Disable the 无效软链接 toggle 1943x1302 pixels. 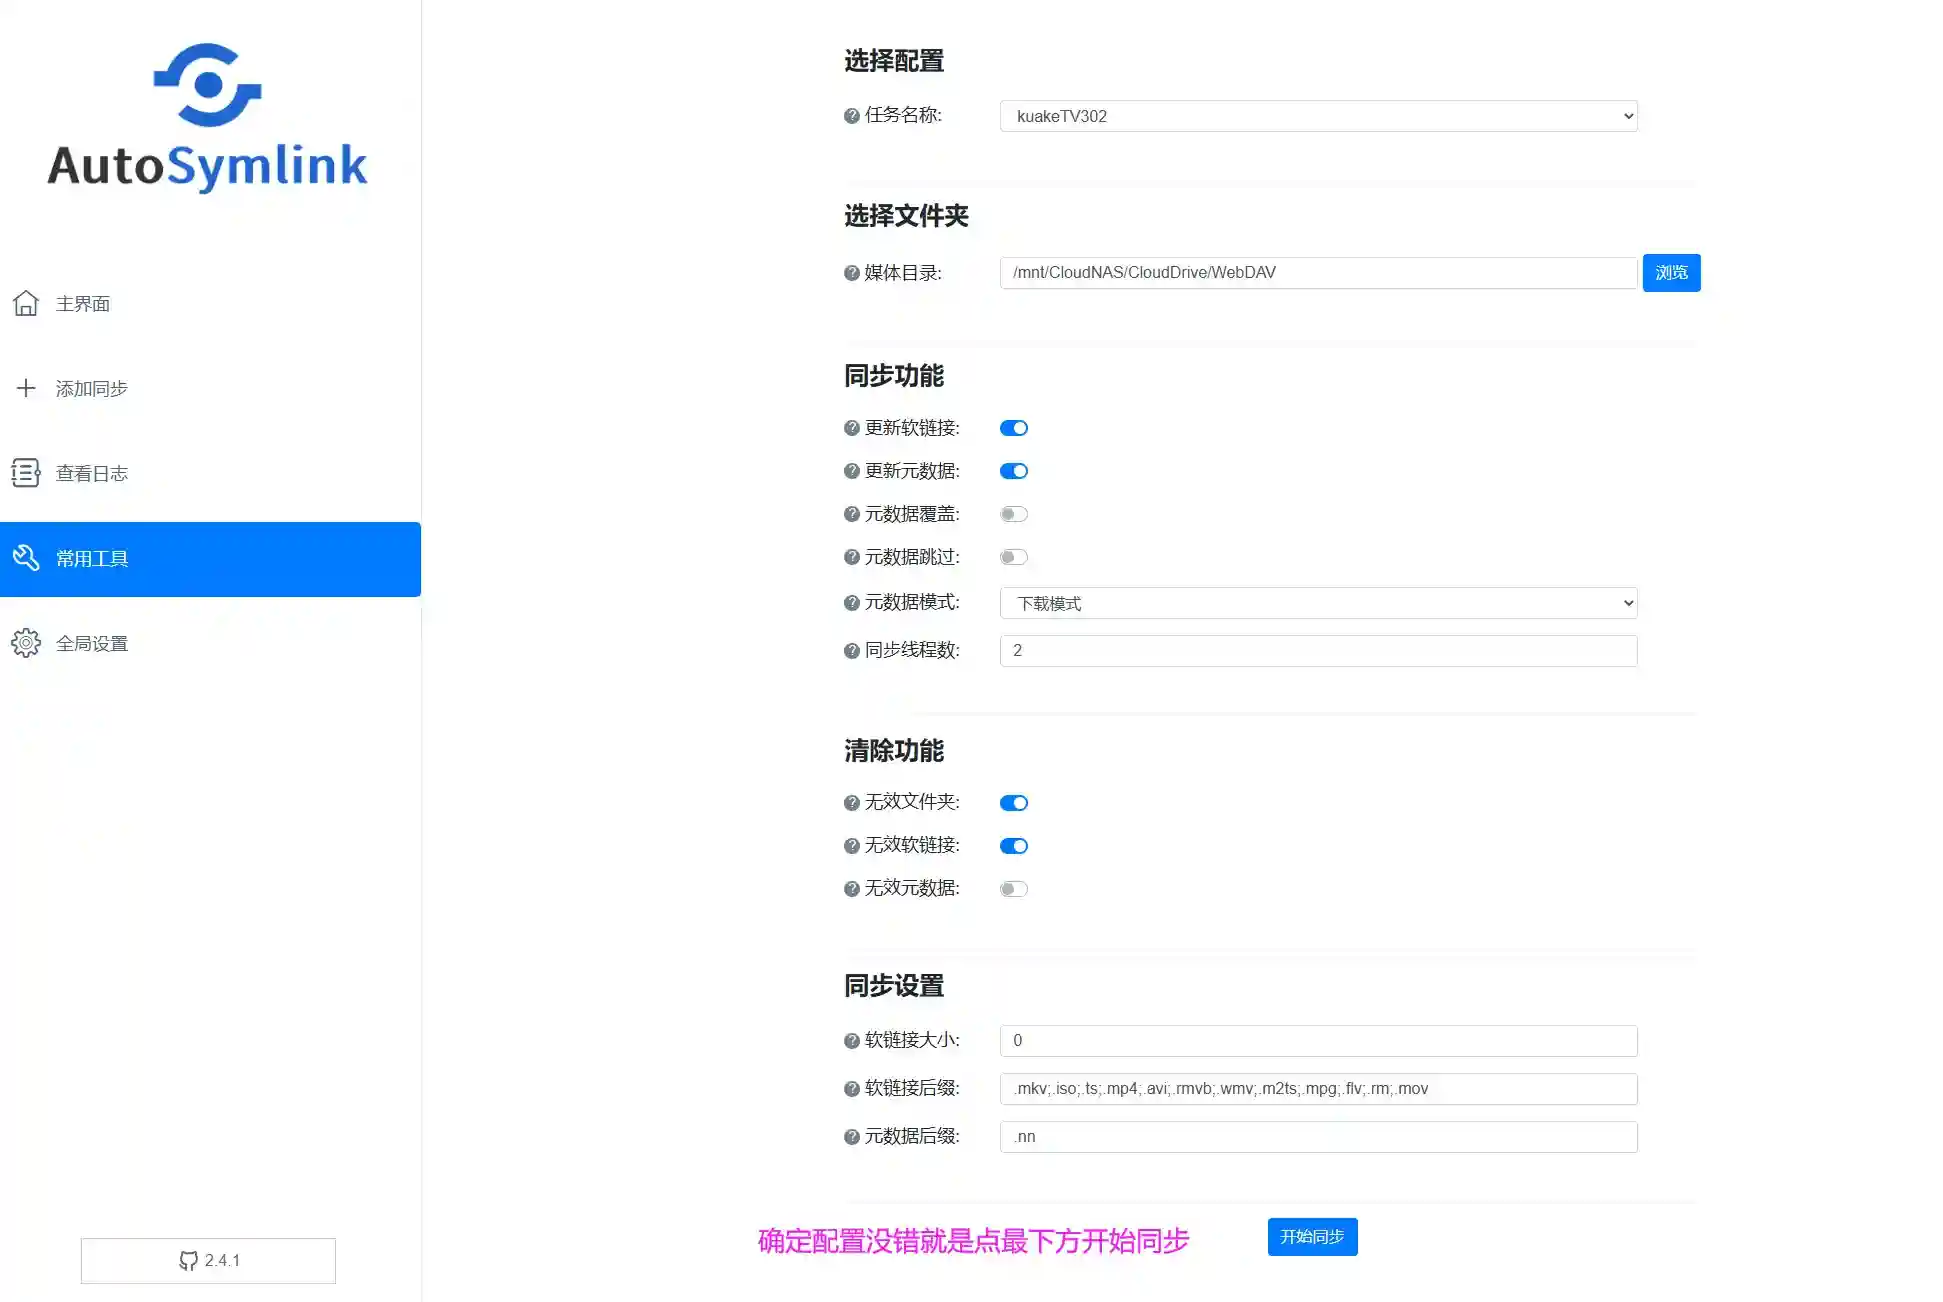coord(1013,845)
